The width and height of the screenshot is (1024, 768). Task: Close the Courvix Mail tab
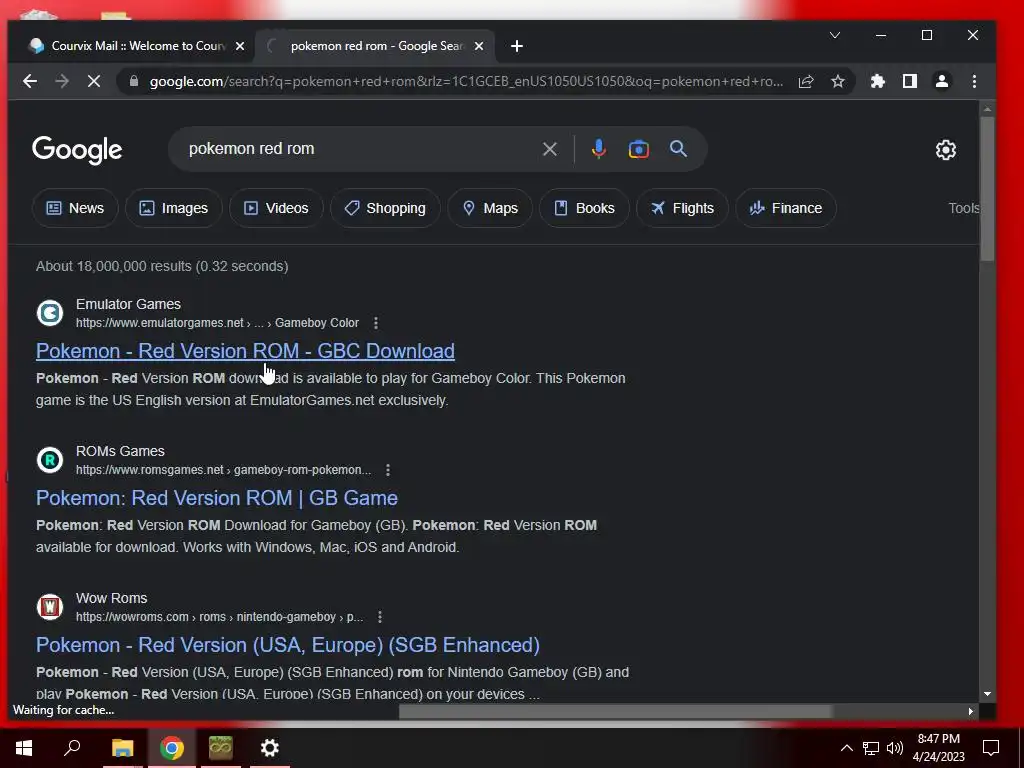click(240, 46)
